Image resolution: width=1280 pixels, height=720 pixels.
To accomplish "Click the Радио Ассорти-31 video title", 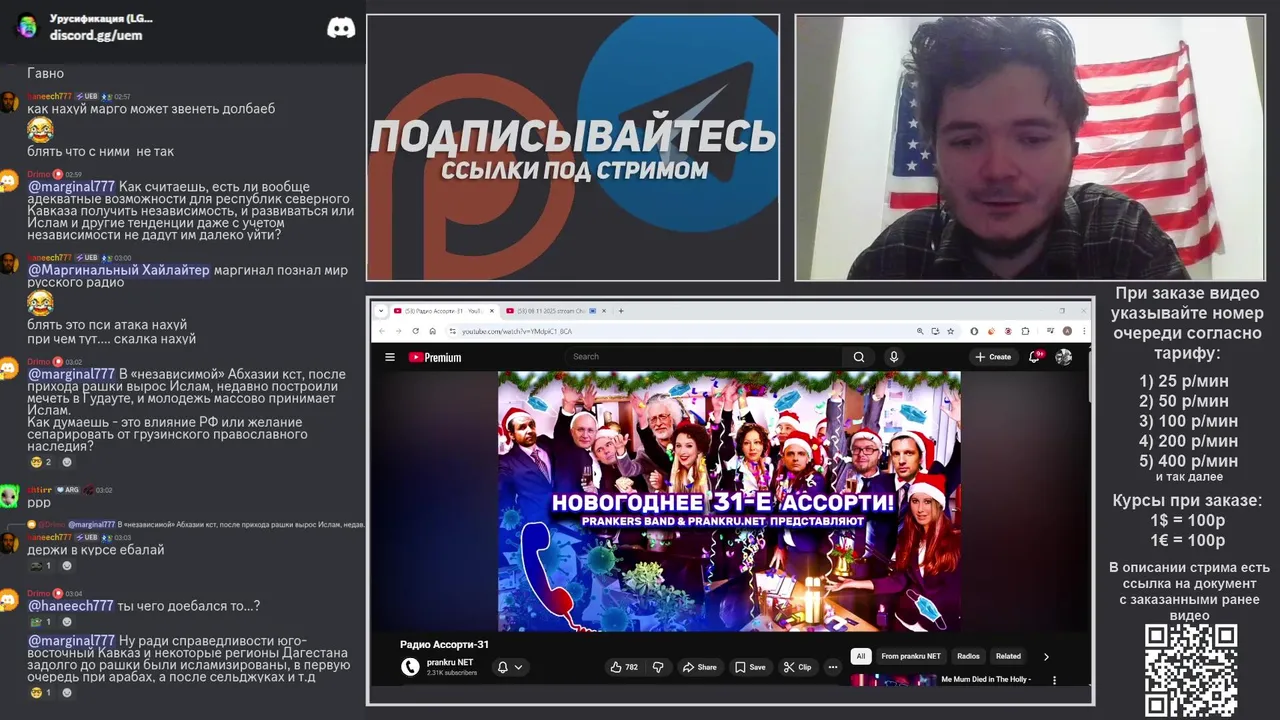I will tap(445, 645).
